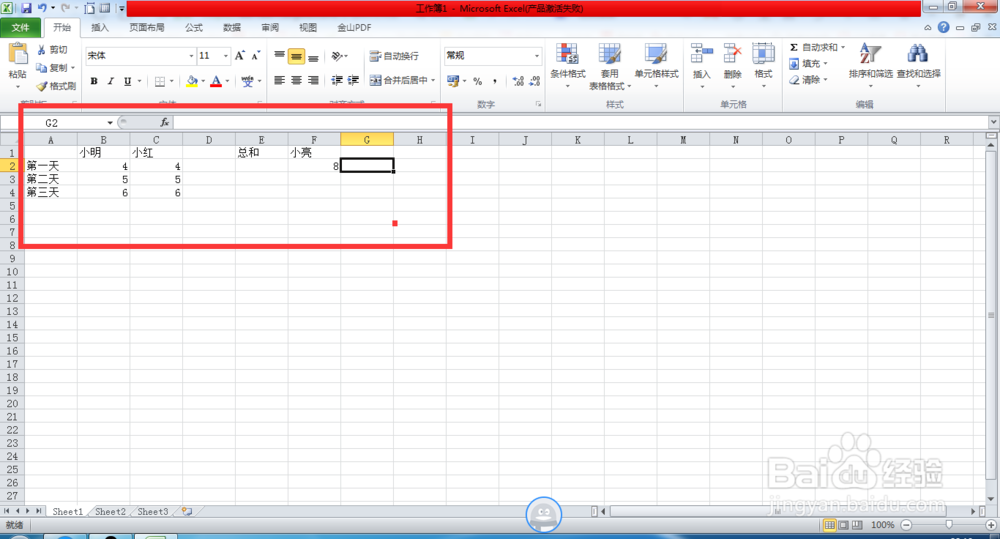Screen dimensions: 1000x539
Task: Toggle italic formatting
Action: click(x=110, y=81)
